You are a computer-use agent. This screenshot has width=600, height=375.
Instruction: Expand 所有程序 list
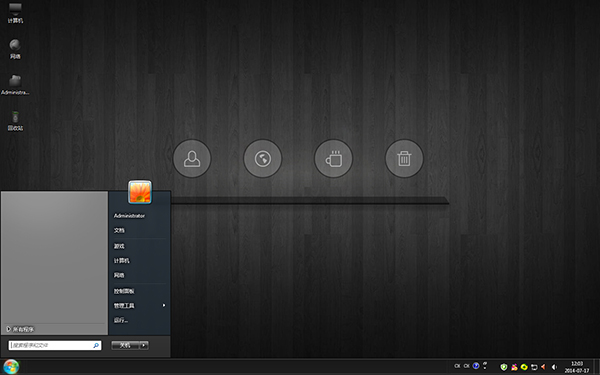(x=20, y=329)
